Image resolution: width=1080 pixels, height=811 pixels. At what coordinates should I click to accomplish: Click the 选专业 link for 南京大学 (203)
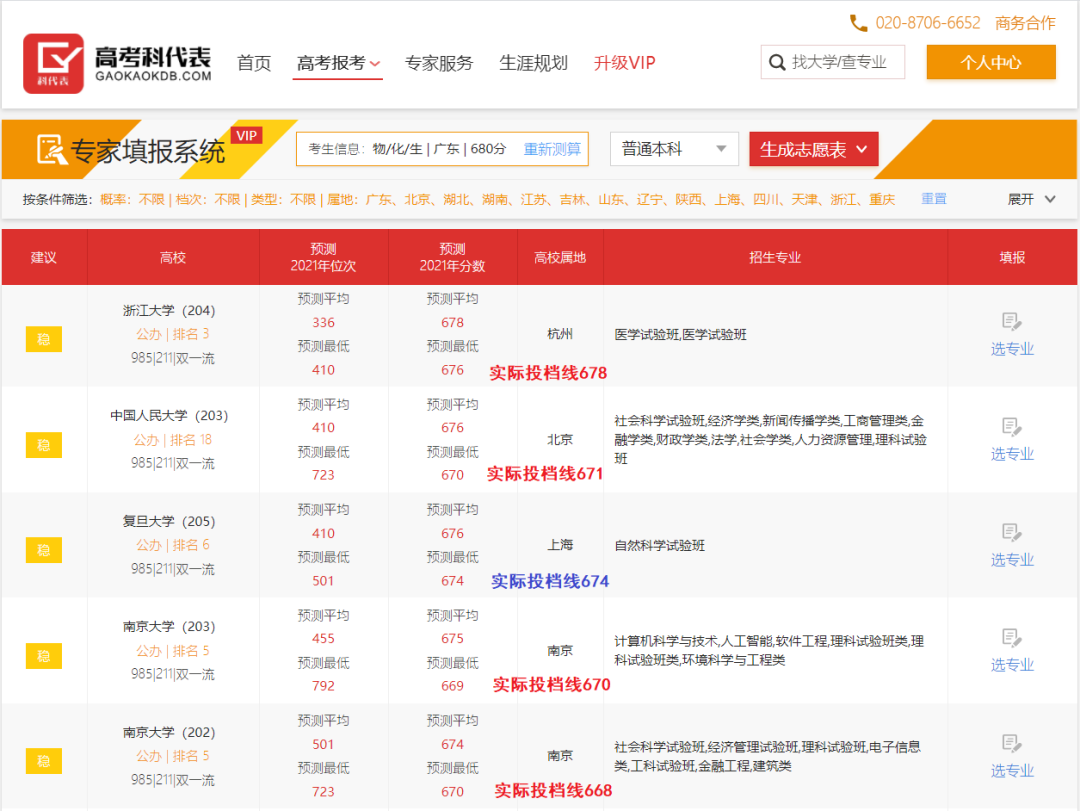1012,665
